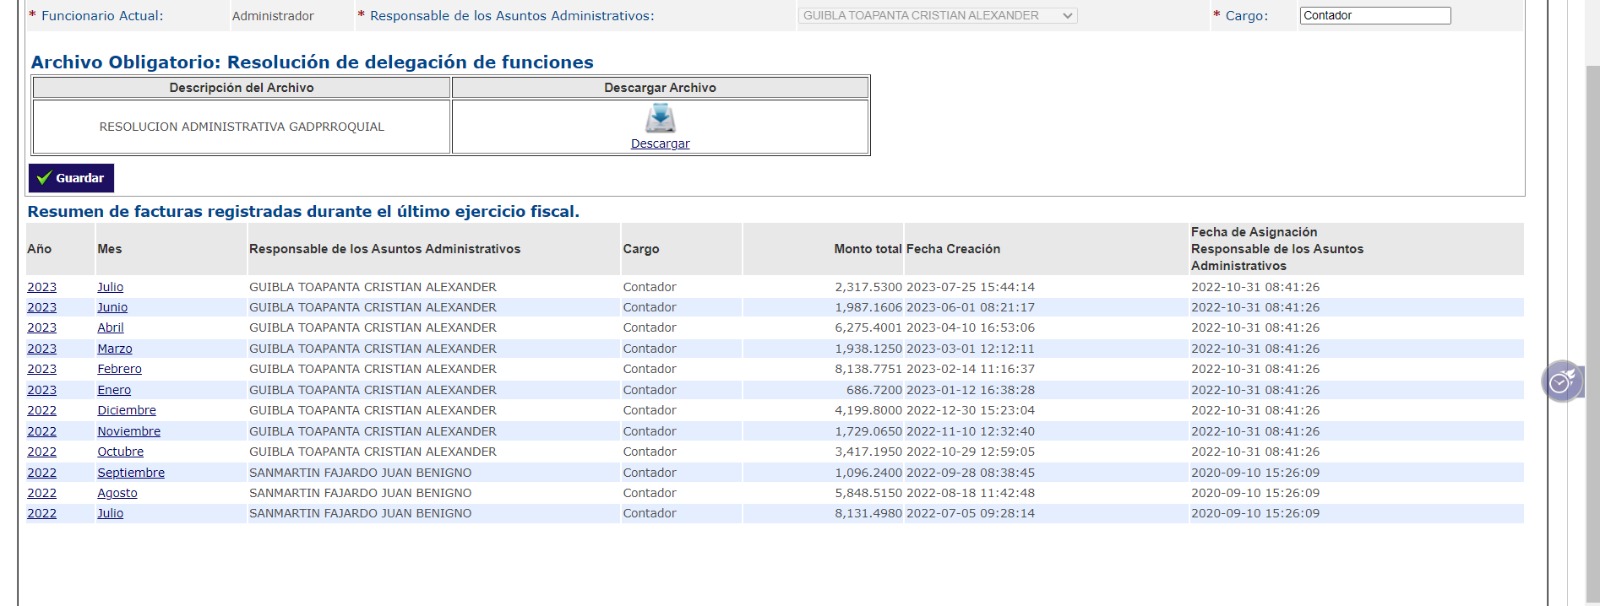Click the floating clock checkmark icon
Screen dimensions: 1600x606
[1561, 381]
